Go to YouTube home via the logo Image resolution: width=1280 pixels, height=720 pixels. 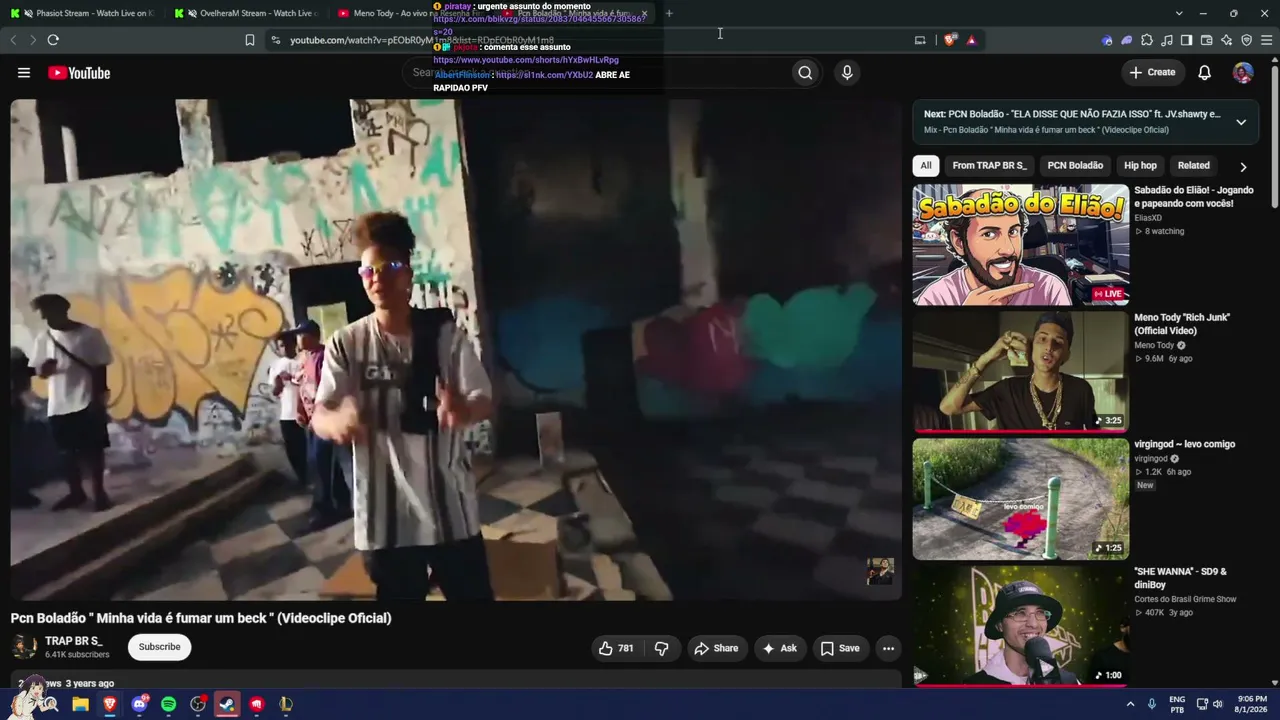point(79,73)
